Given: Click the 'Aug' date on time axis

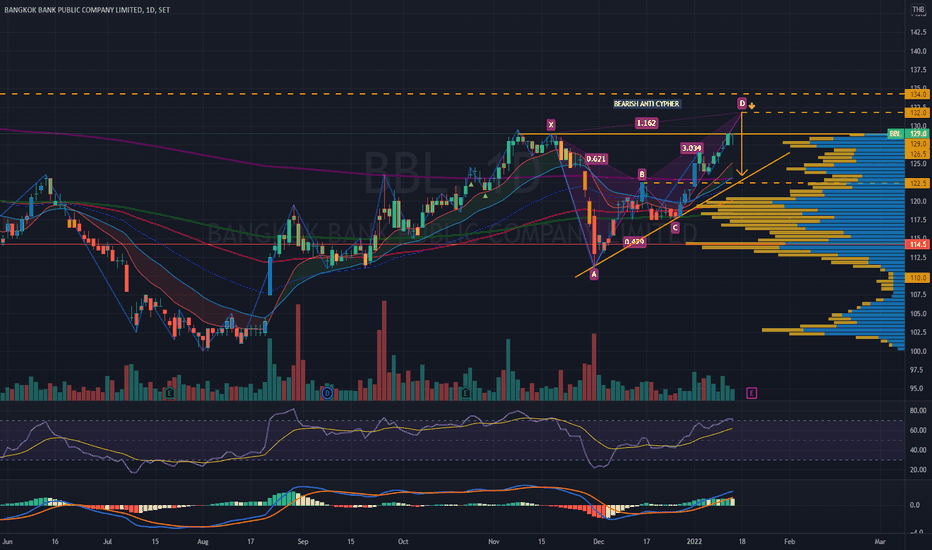Looking at the screenshot, I should tap(203, 542).
